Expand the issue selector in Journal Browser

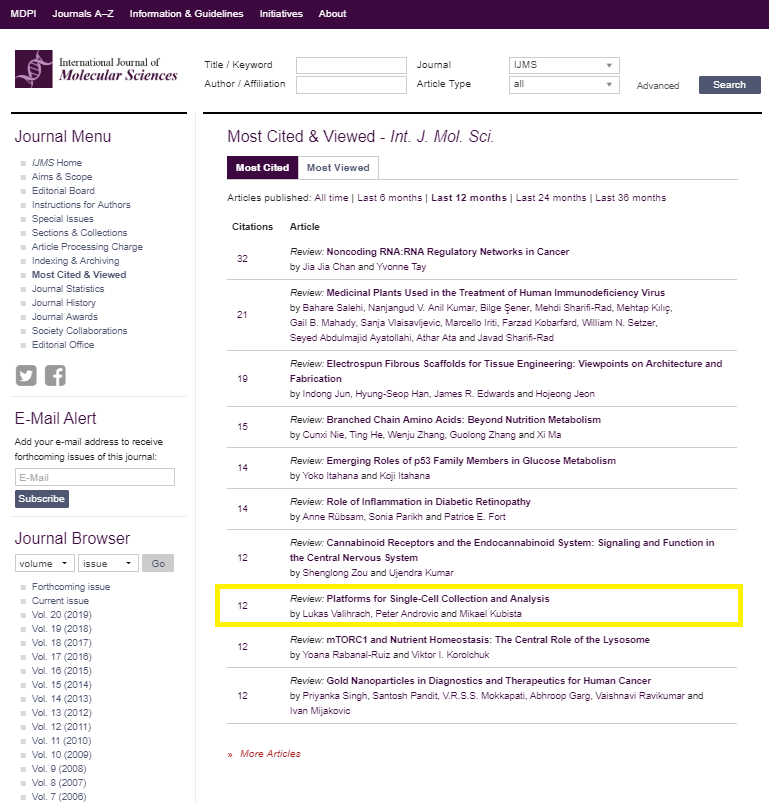point(108,563)
